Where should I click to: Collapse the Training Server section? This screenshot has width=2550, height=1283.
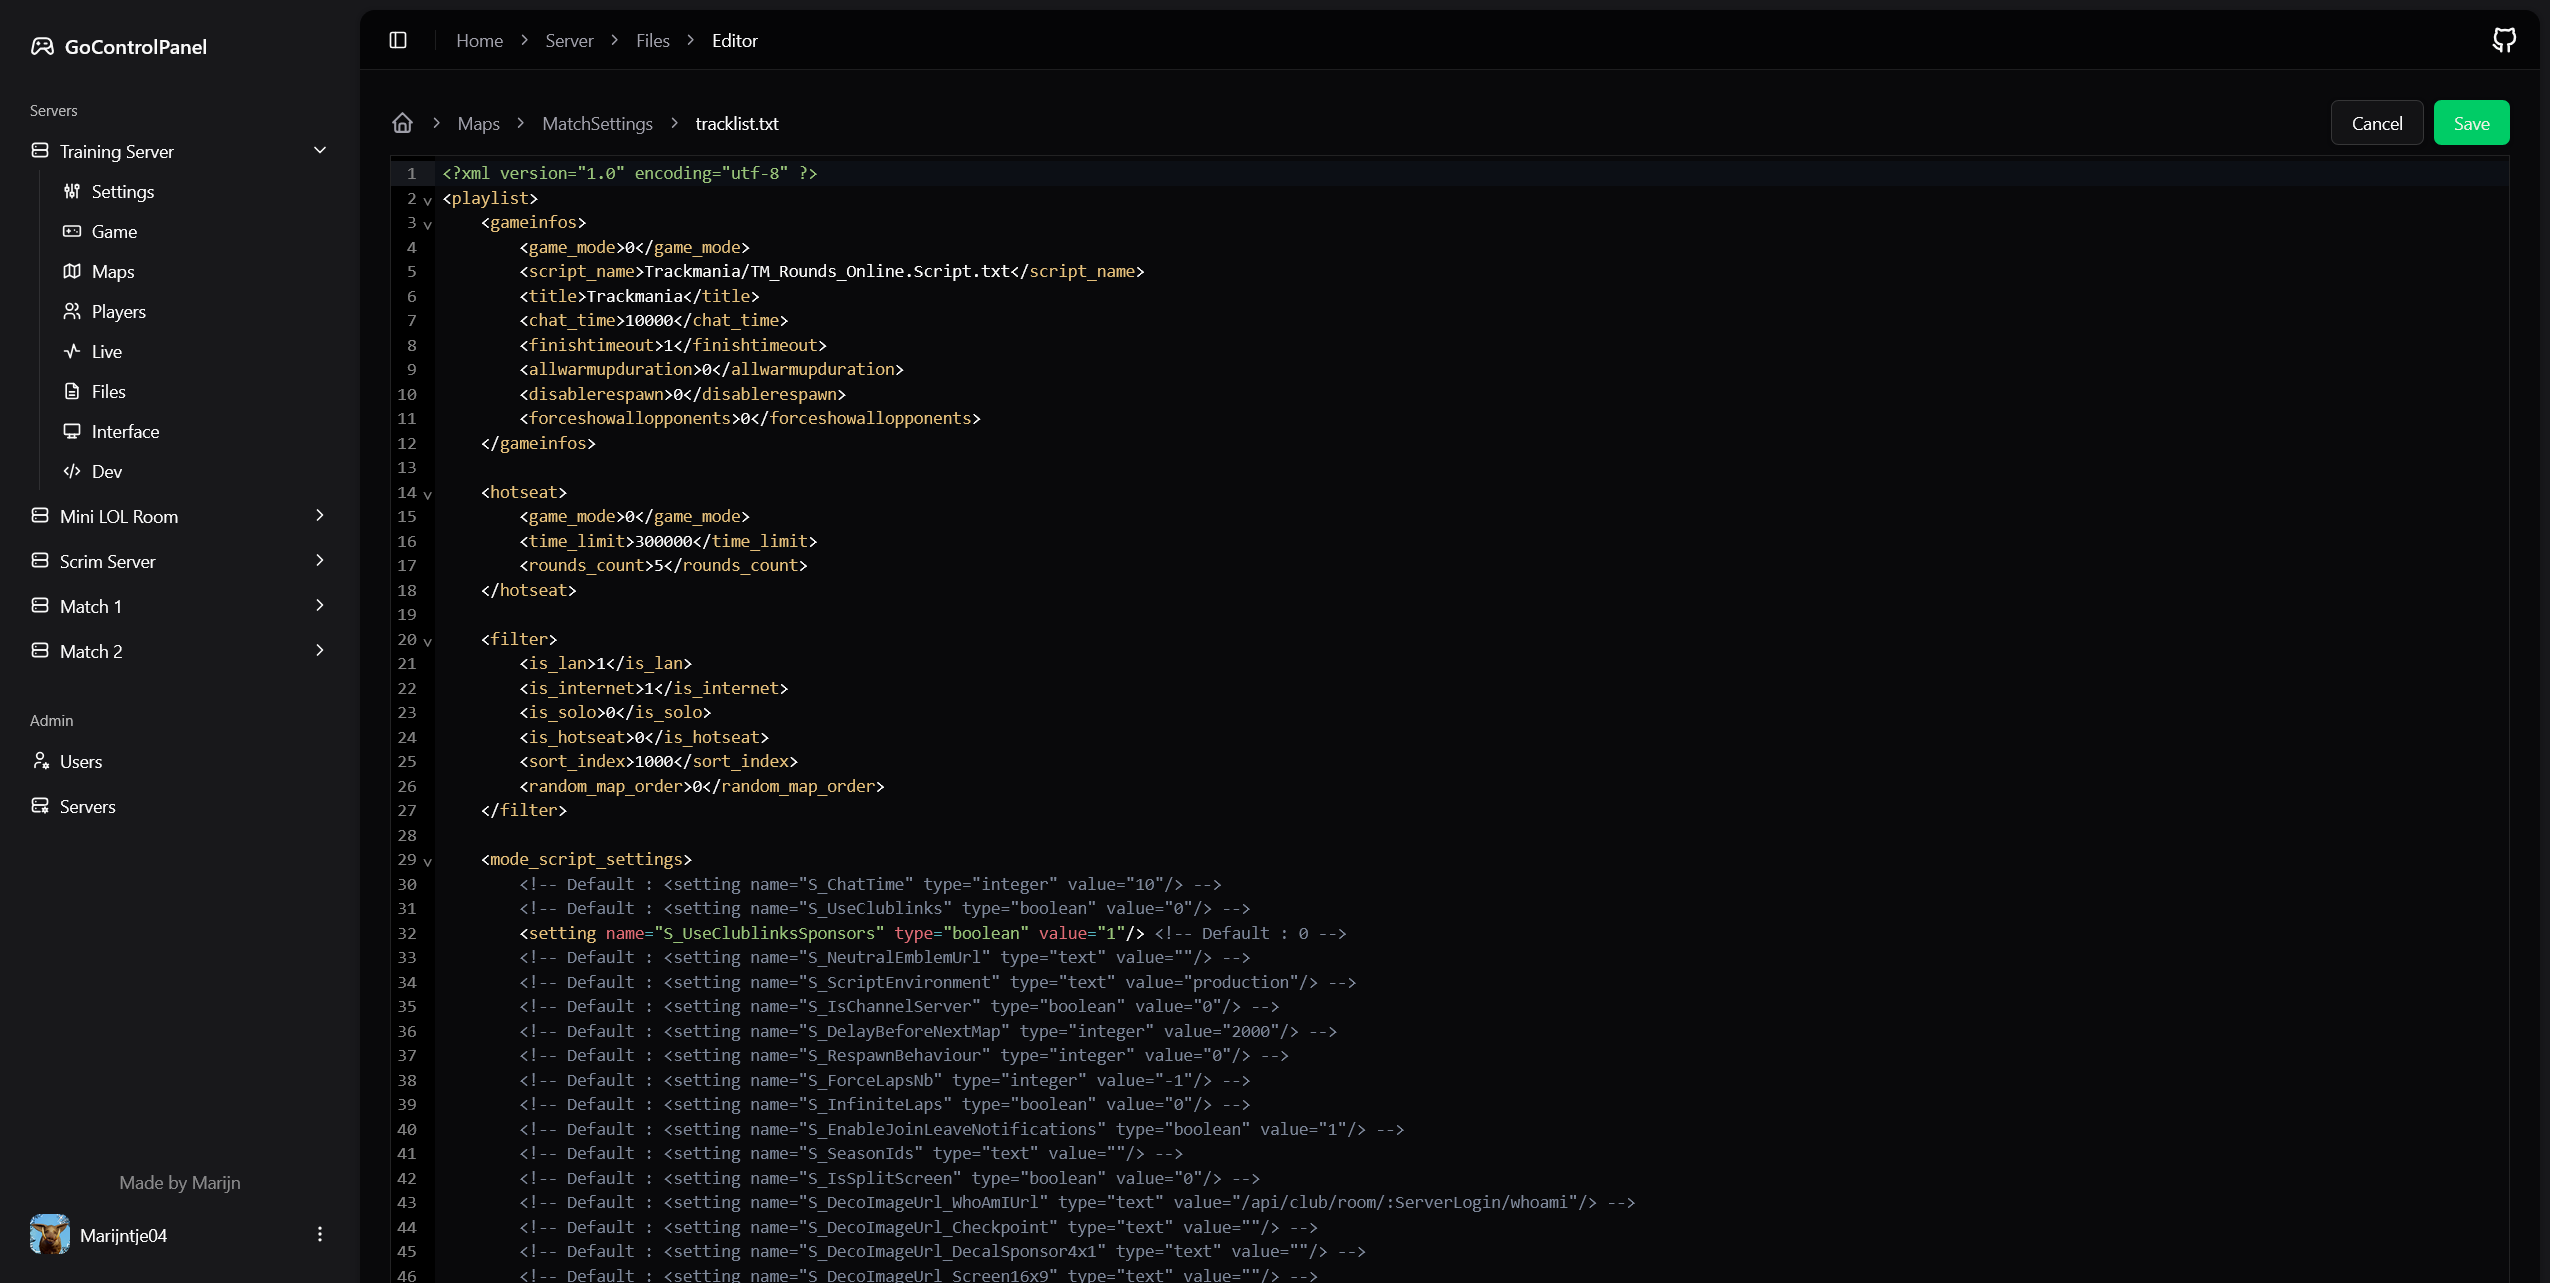pyautogui.click(x=320, y=150)
